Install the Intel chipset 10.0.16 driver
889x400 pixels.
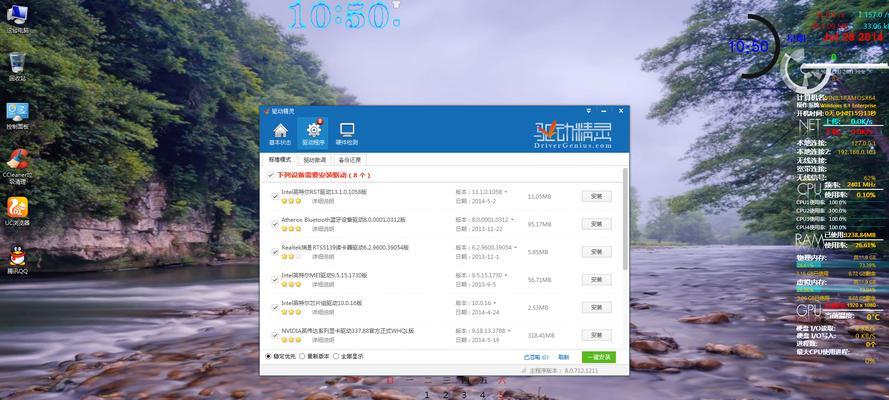(596, 307)
